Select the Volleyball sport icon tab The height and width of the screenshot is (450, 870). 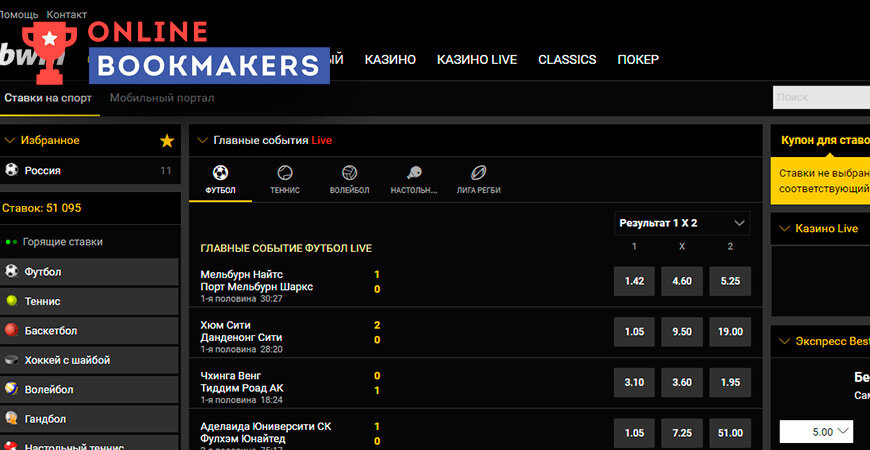[x=350, y=180]
